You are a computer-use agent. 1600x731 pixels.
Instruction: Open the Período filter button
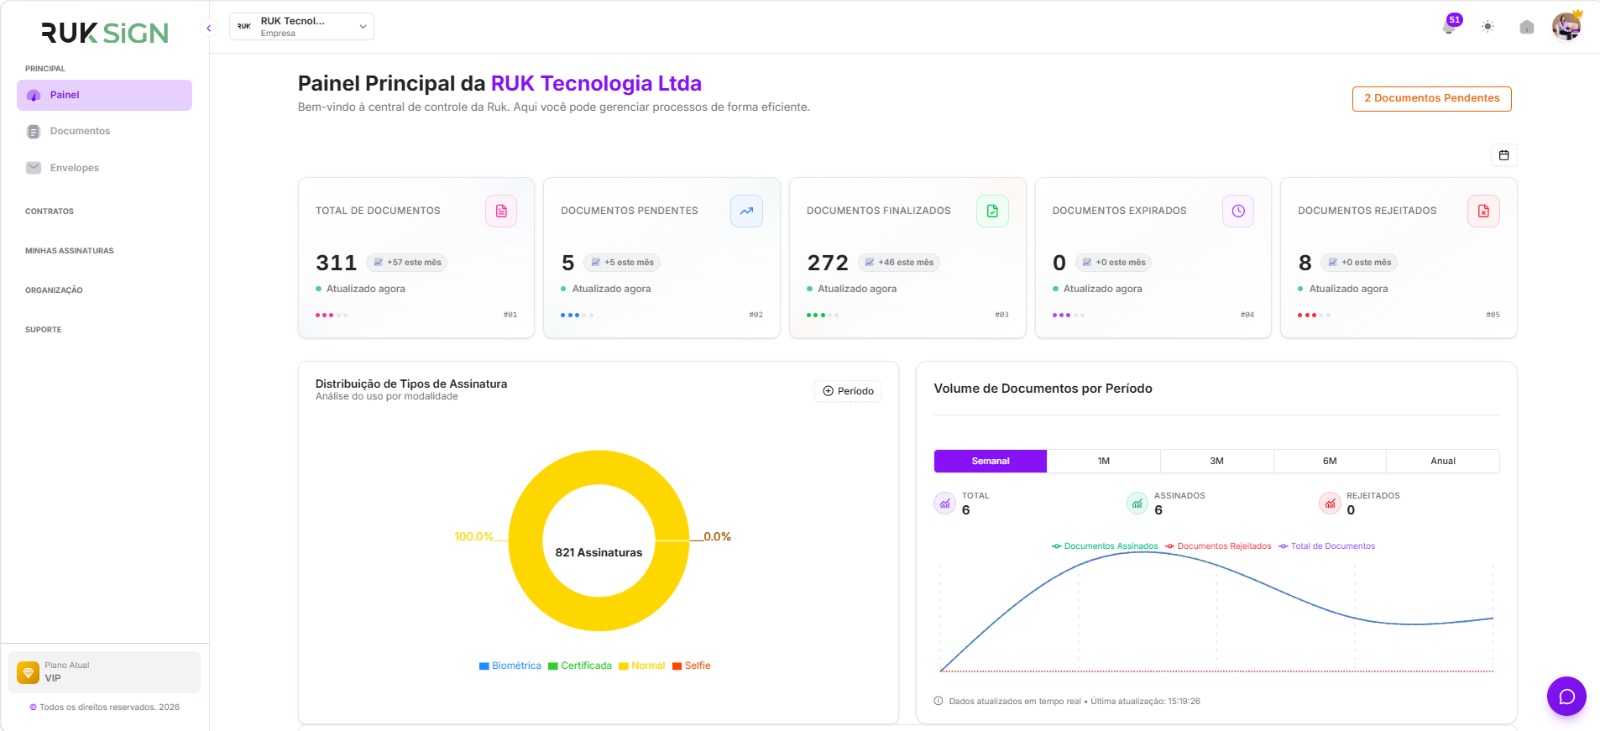(848, 391)
